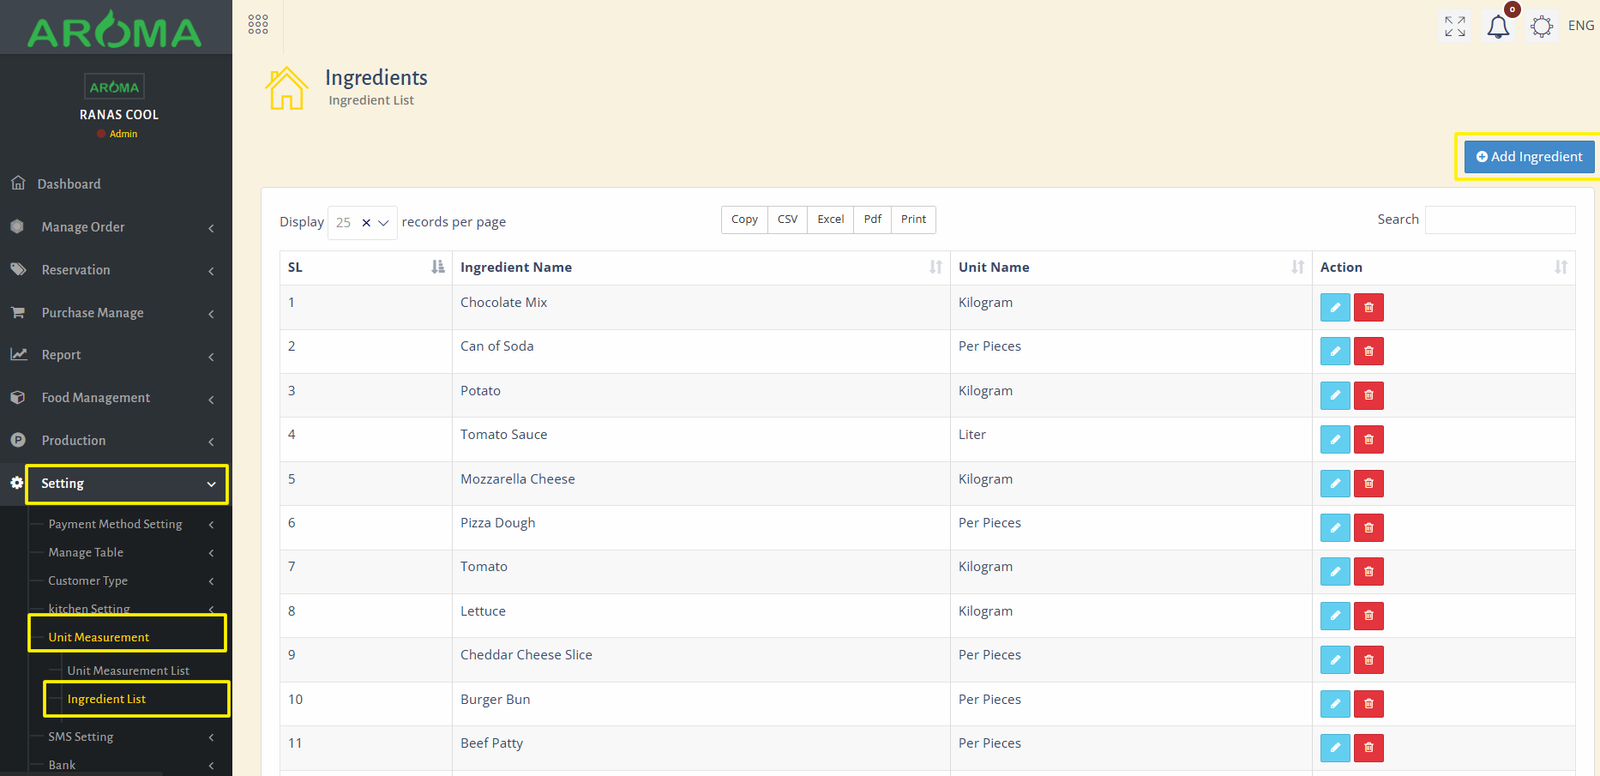Delete the Burger Bun row
Screen dimensions: 1600x776
tap(1368, 704)
